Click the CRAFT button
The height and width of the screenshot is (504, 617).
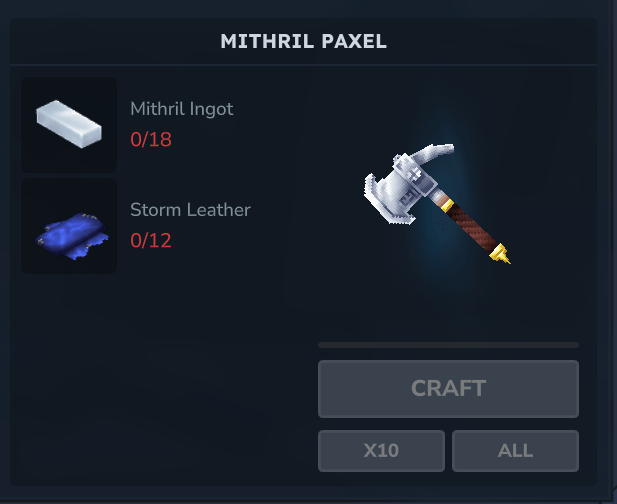(x=448, y=389)
